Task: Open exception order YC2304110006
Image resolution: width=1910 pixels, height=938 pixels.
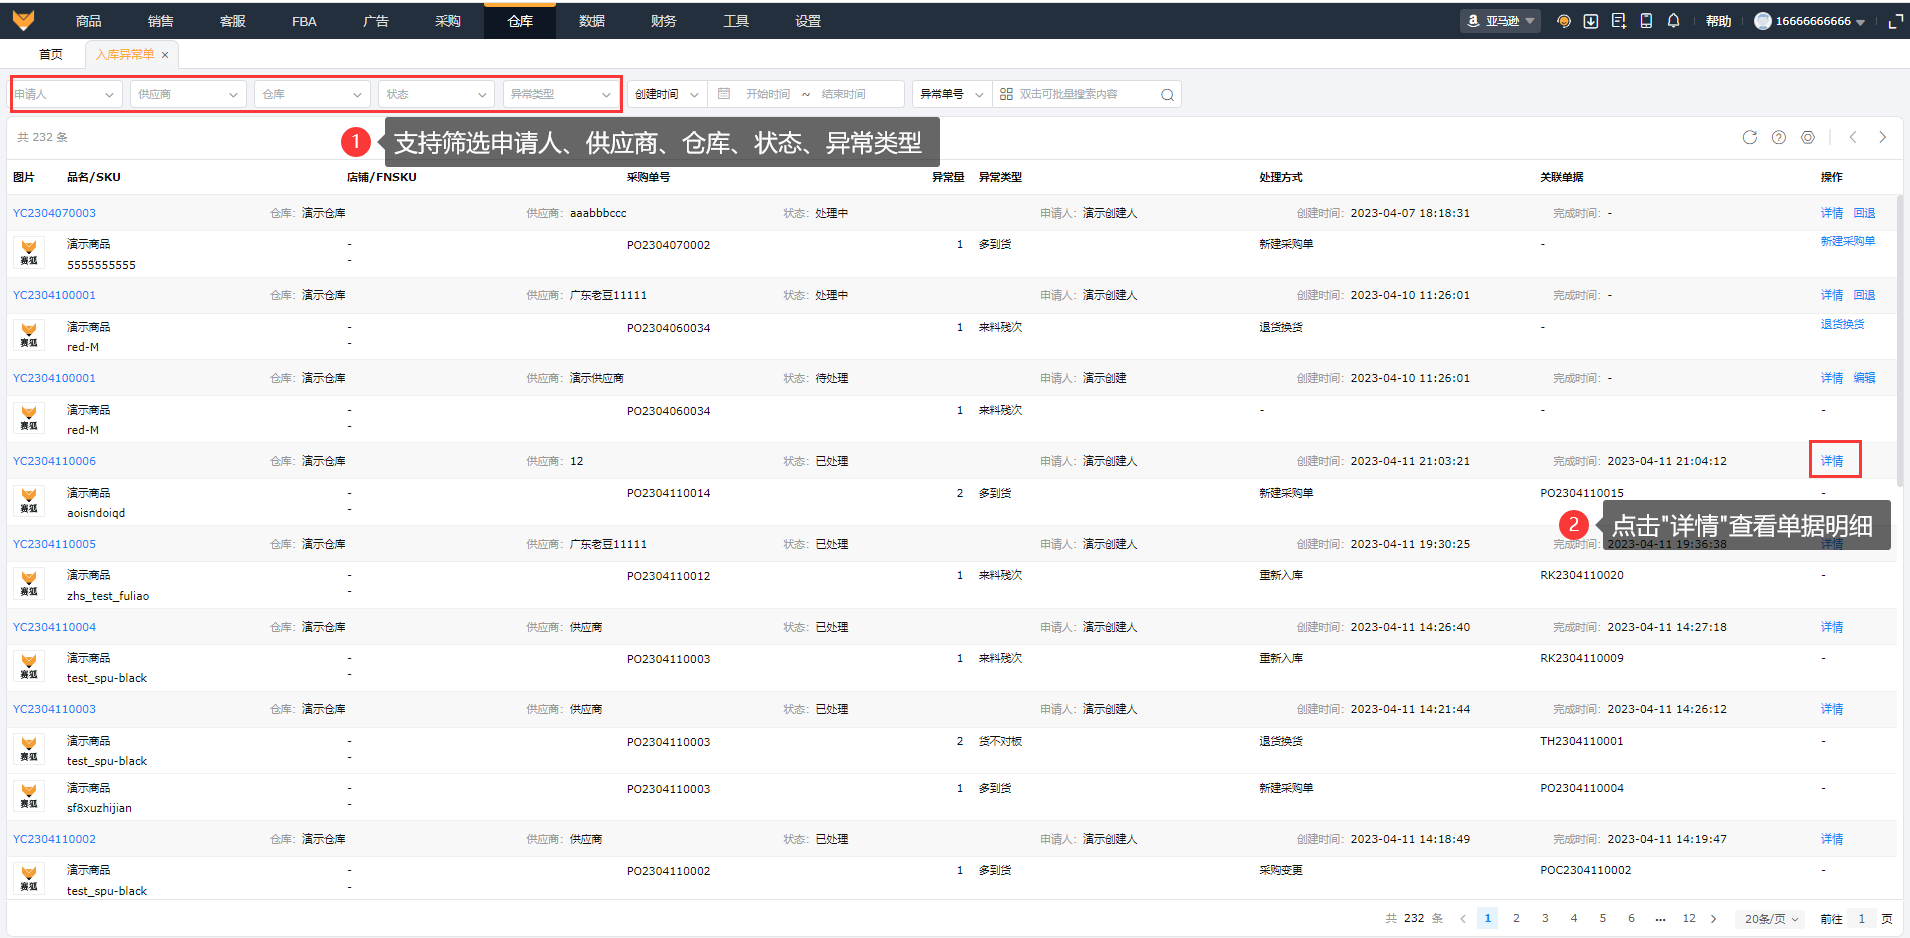Action: 55,461
